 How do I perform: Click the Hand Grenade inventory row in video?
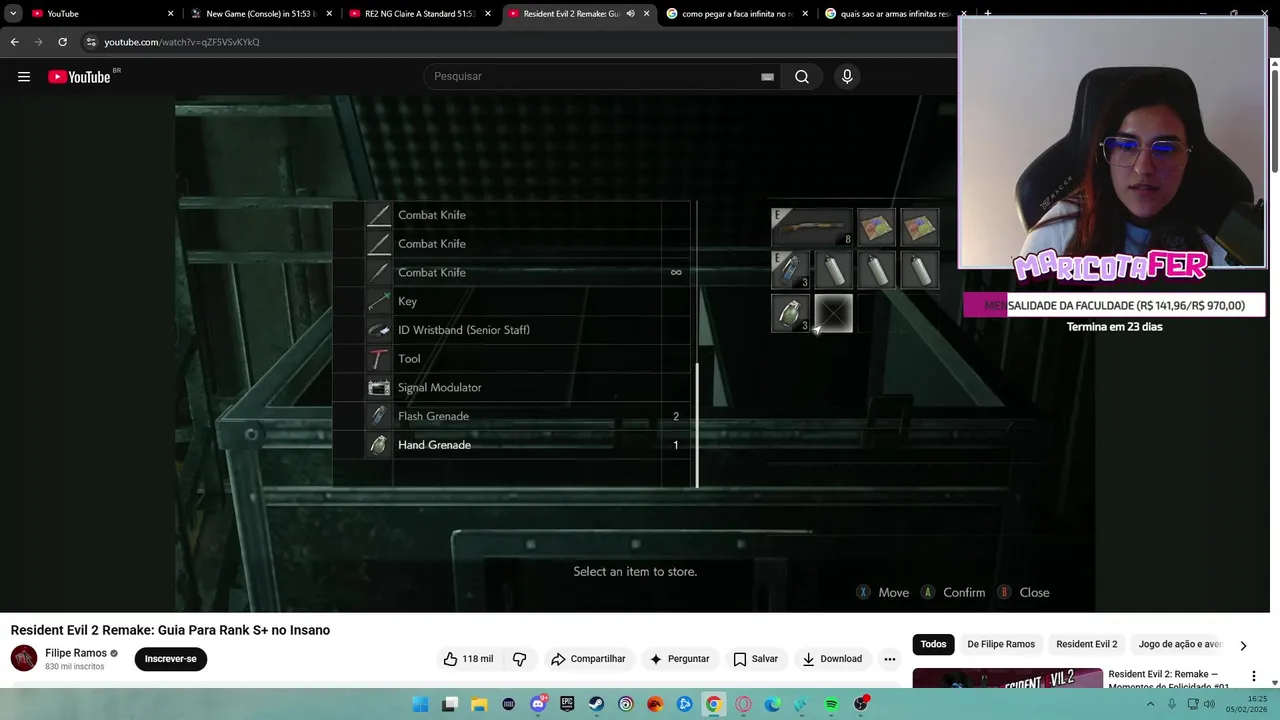pyautogui.click(x=512, y=445)
